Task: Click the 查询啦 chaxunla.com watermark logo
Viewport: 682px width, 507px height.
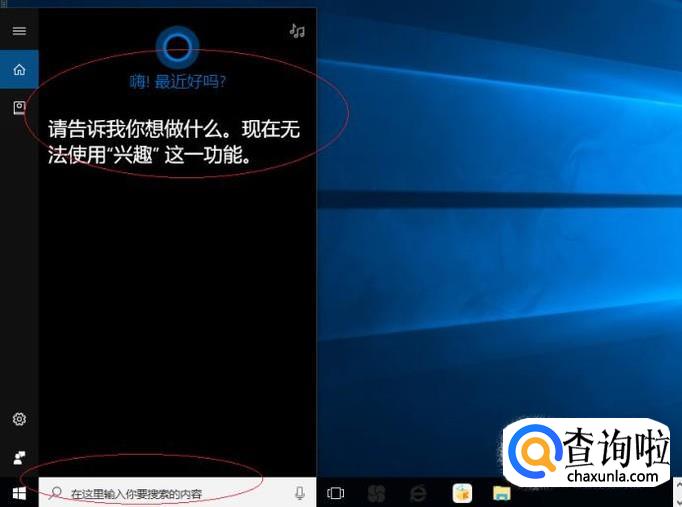Action: tap(588, 455)
